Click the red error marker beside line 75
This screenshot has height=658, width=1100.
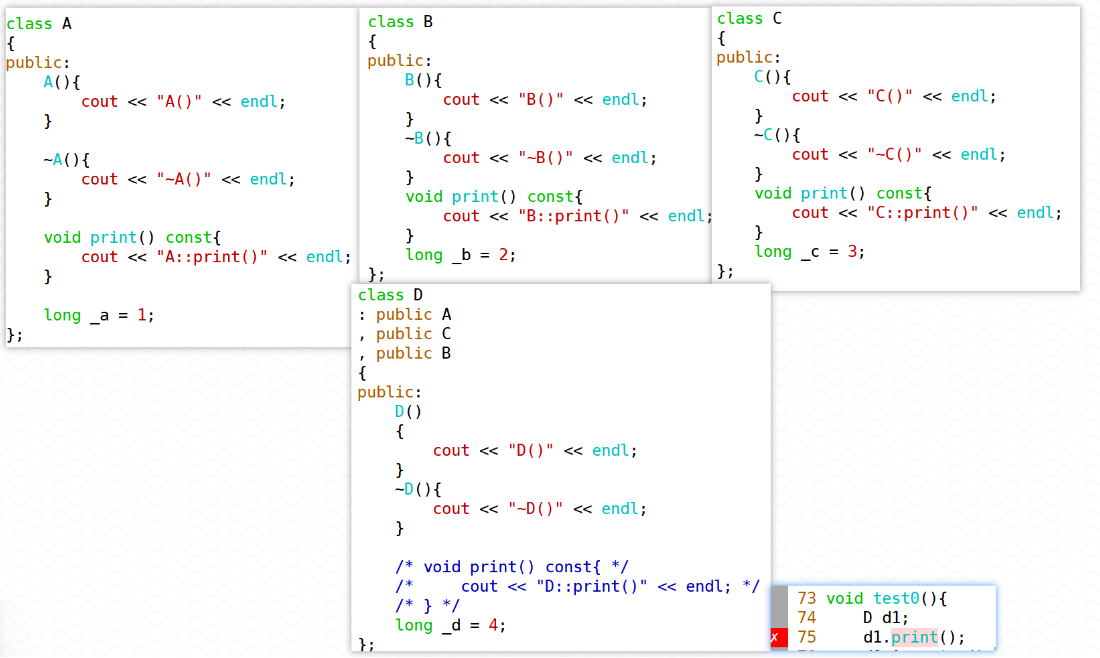pos(779,637)
